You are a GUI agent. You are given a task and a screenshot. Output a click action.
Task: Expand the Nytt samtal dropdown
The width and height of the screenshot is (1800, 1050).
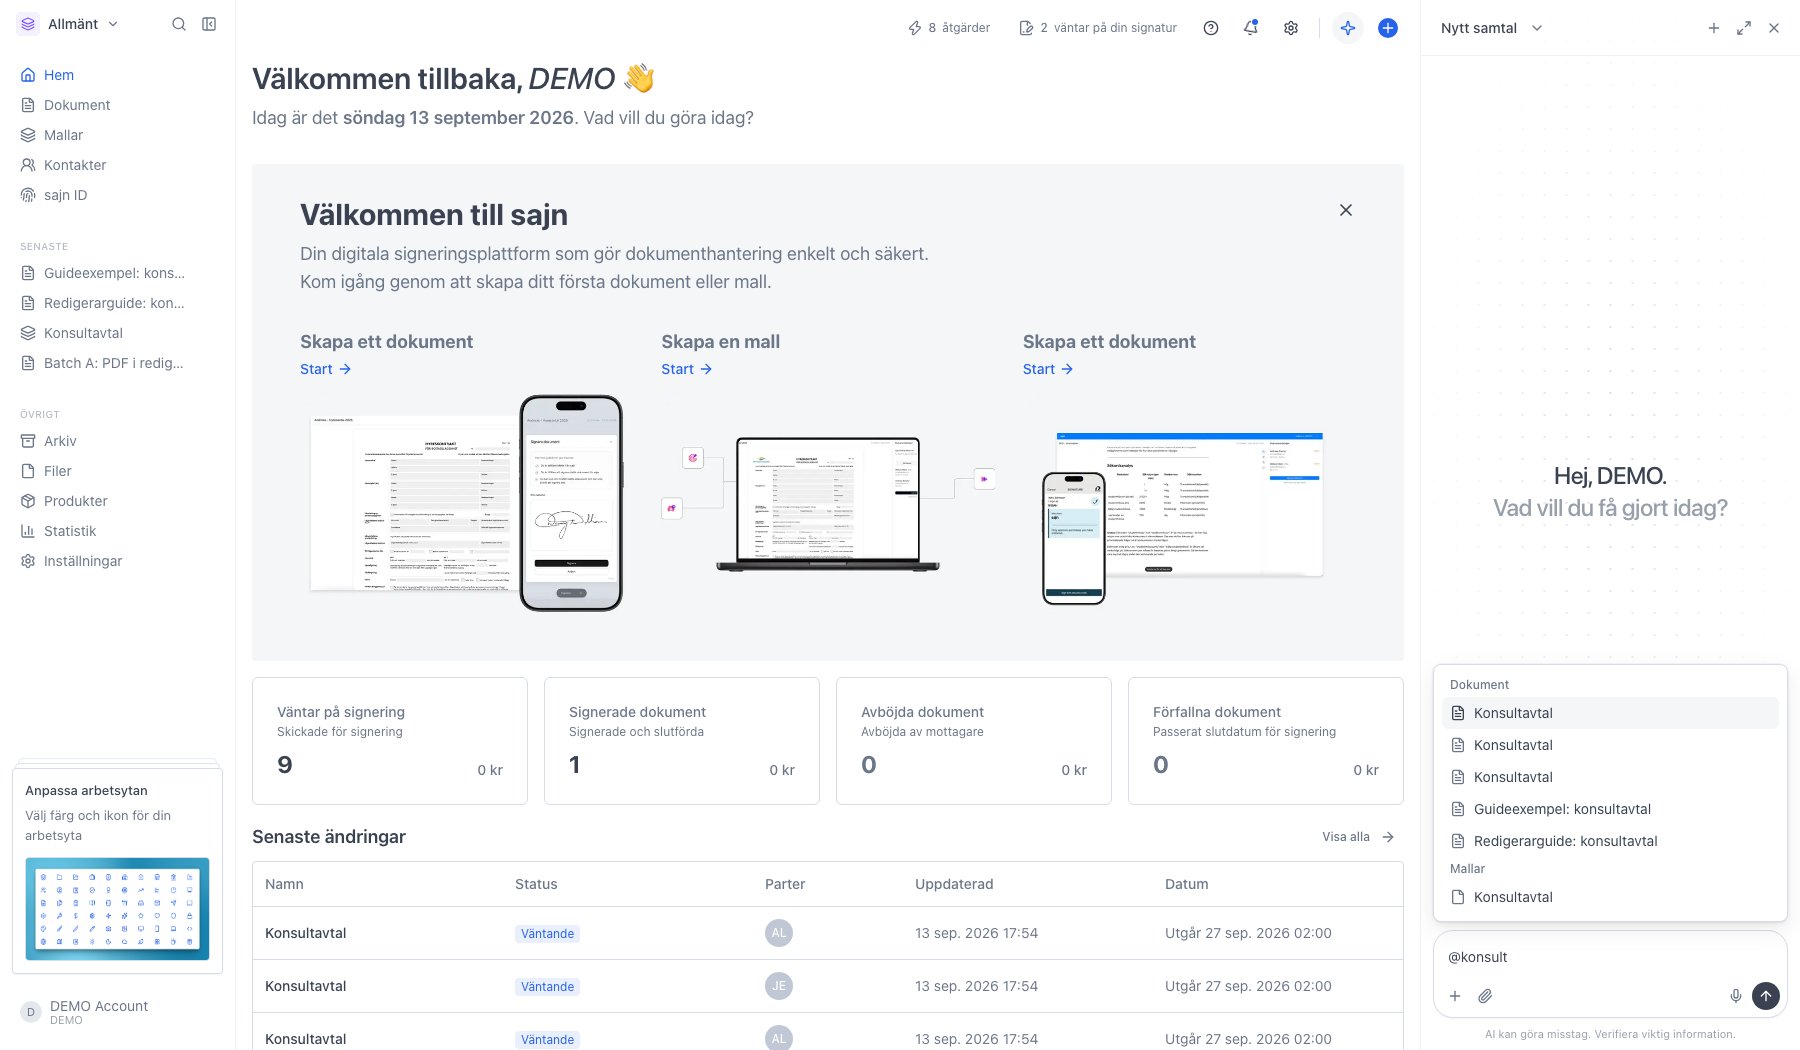1492,28
